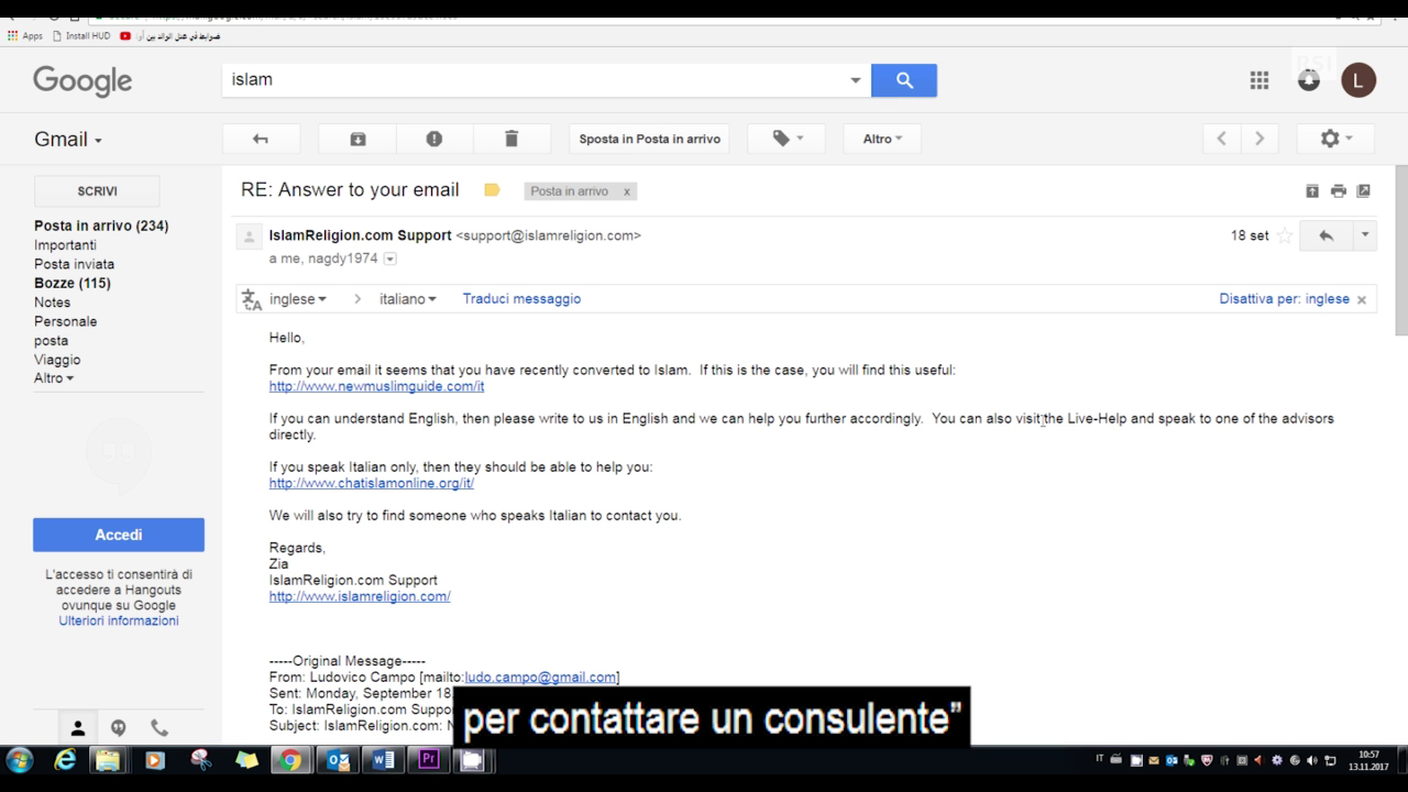Open search options dropdown arrow

coord(855,80)
